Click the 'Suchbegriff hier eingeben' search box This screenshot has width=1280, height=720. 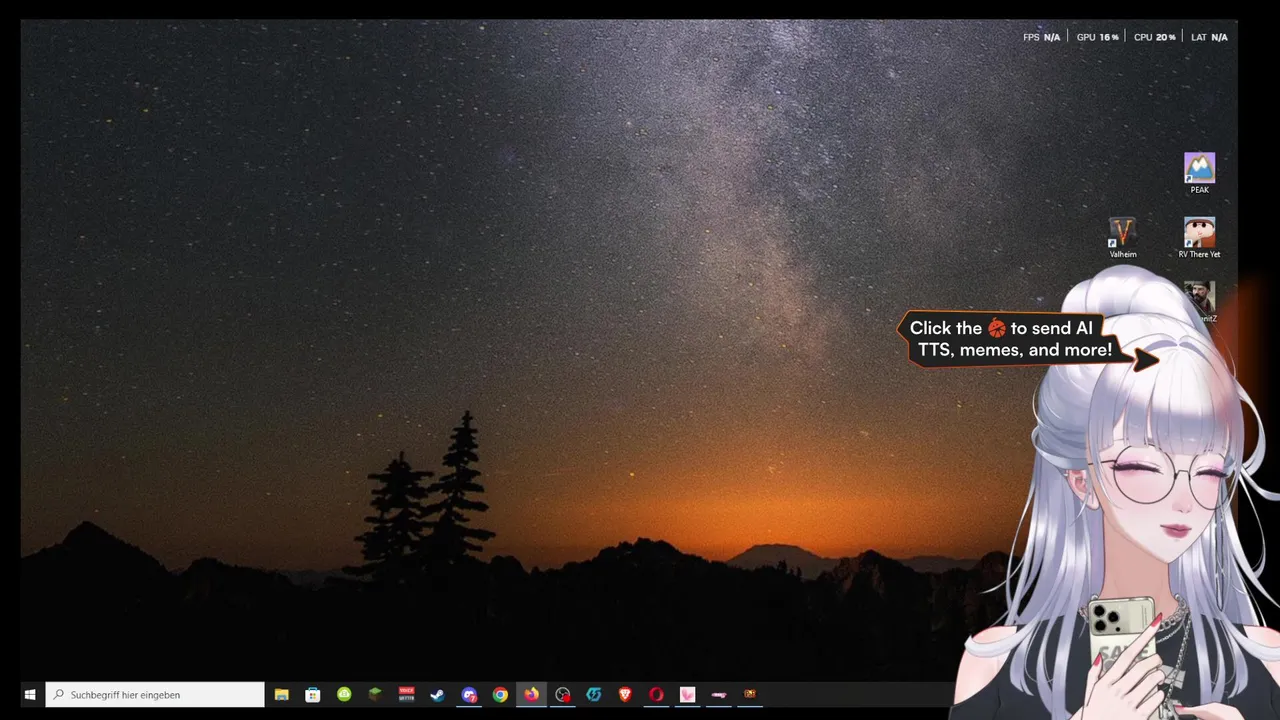pos(155,694)
